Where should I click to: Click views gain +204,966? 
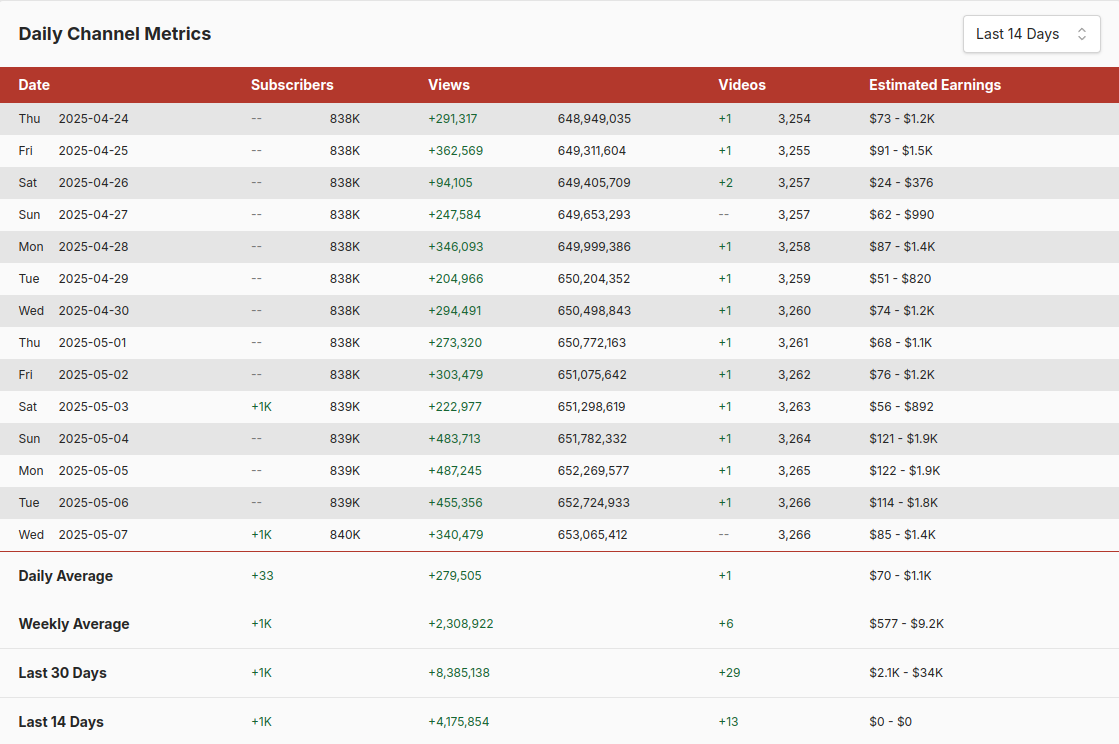point(455,279)
